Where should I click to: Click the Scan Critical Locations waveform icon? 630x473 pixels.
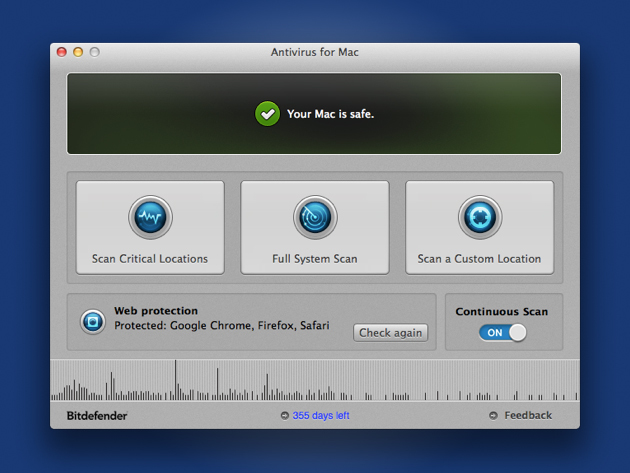pyautogui.click(x=150, y=217)
